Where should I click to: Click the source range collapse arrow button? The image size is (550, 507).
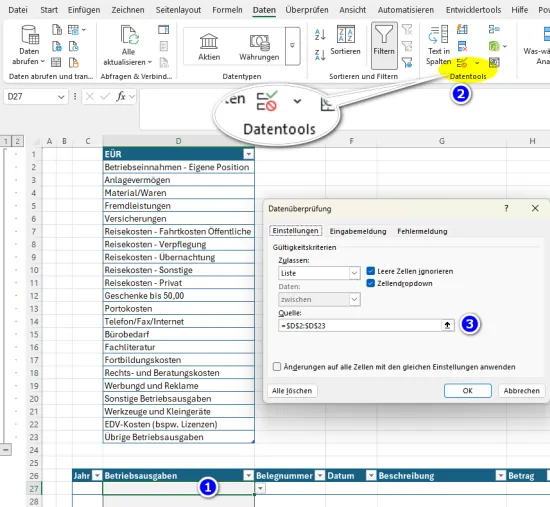tap(447, 325)
